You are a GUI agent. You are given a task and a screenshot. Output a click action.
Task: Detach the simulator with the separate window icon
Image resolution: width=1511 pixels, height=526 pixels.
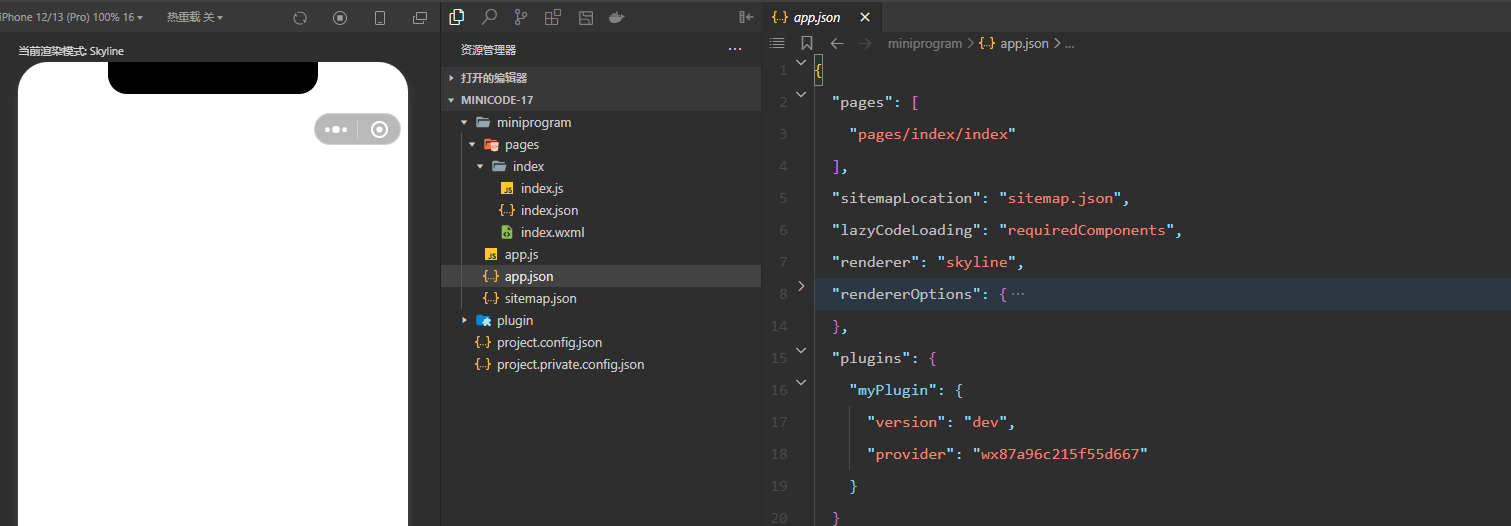point(420,18)
